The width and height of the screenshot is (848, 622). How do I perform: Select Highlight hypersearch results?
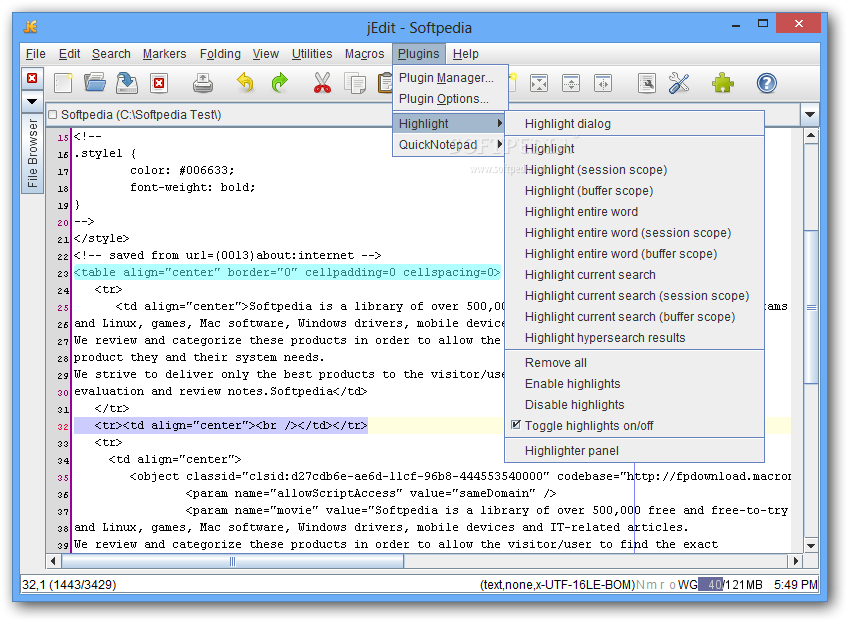coord(634,338)
